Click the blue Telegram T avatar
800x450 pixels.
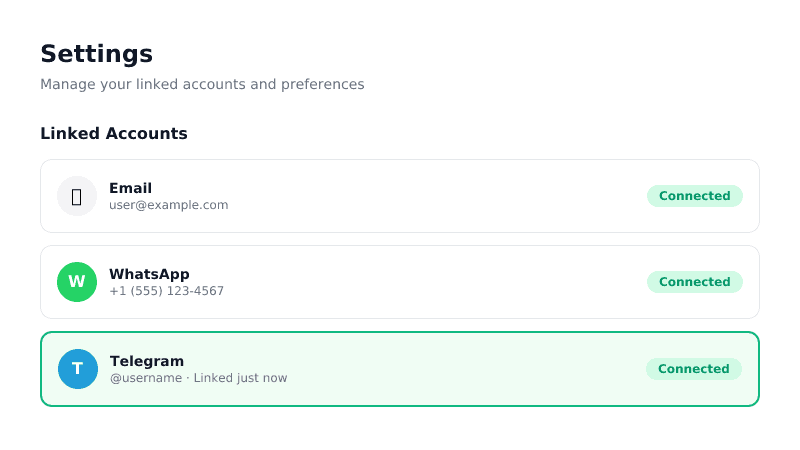pos(78,369)
